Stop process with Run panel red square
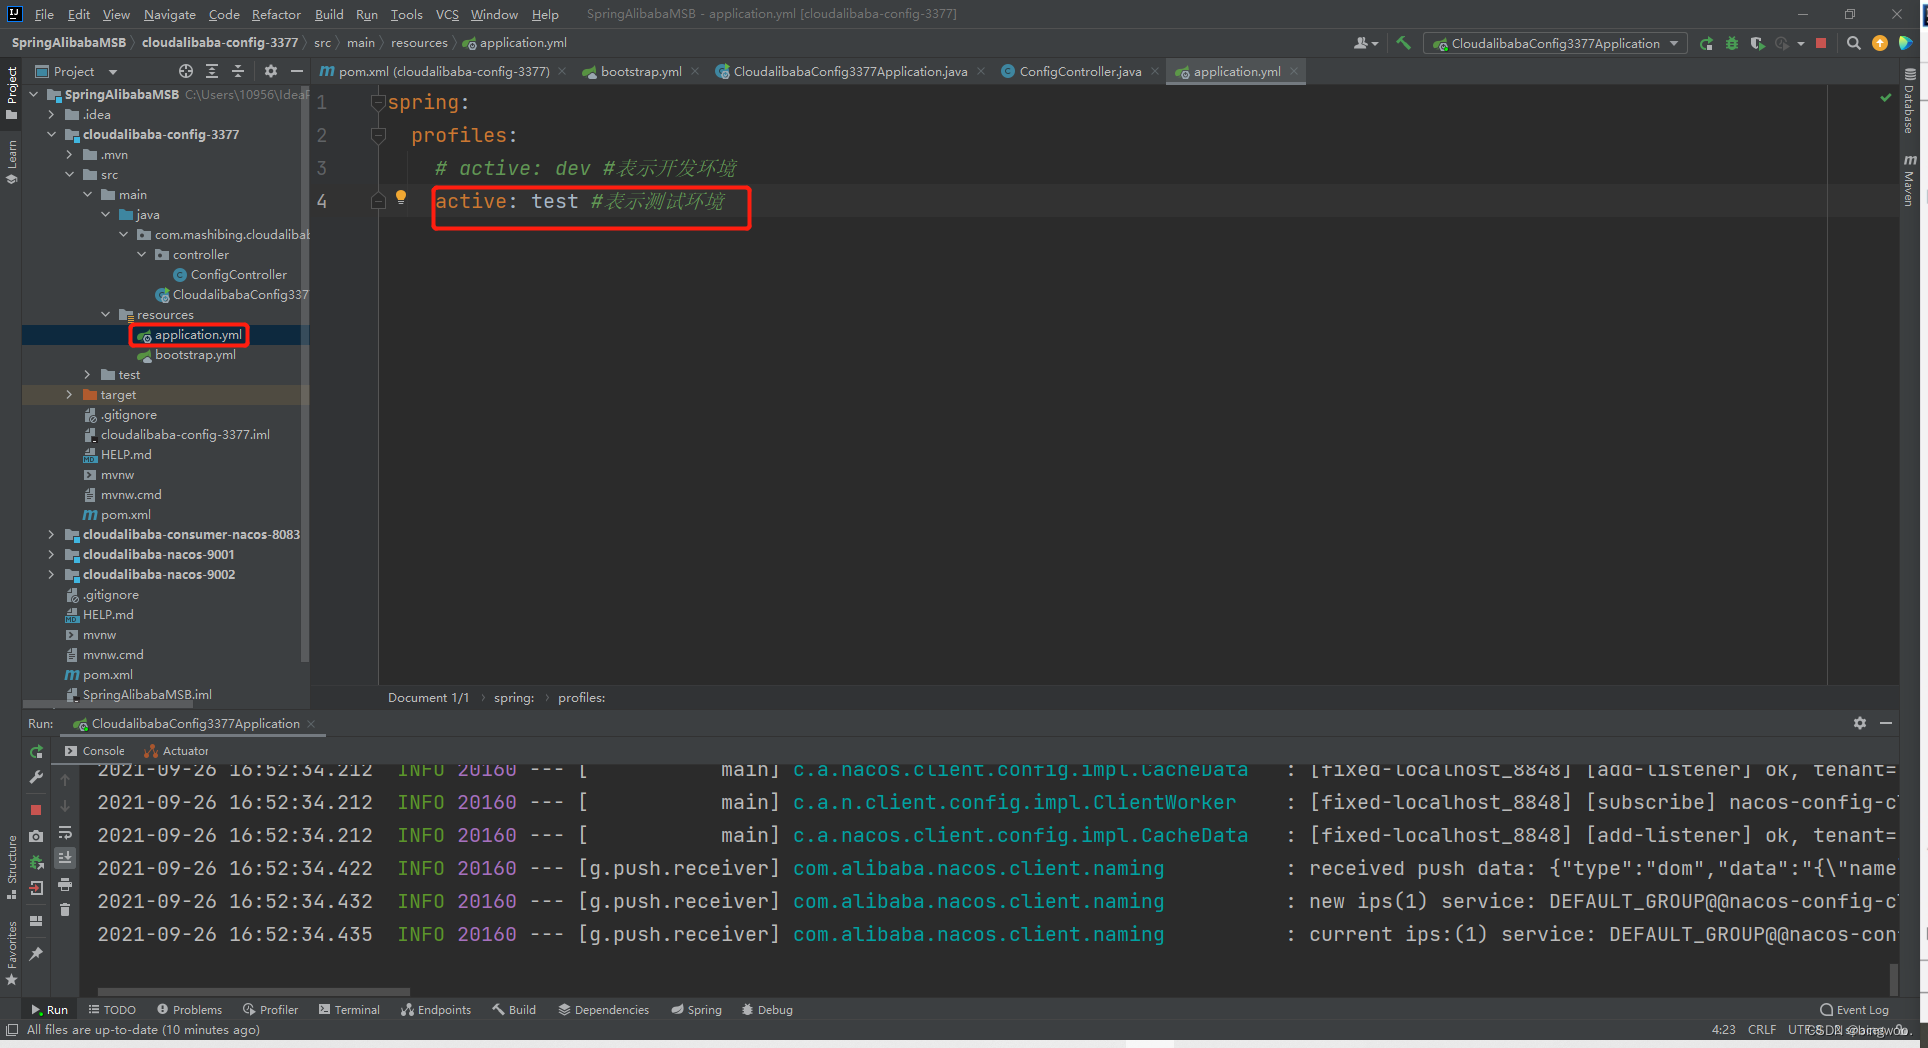 click(x=36, y=809)
